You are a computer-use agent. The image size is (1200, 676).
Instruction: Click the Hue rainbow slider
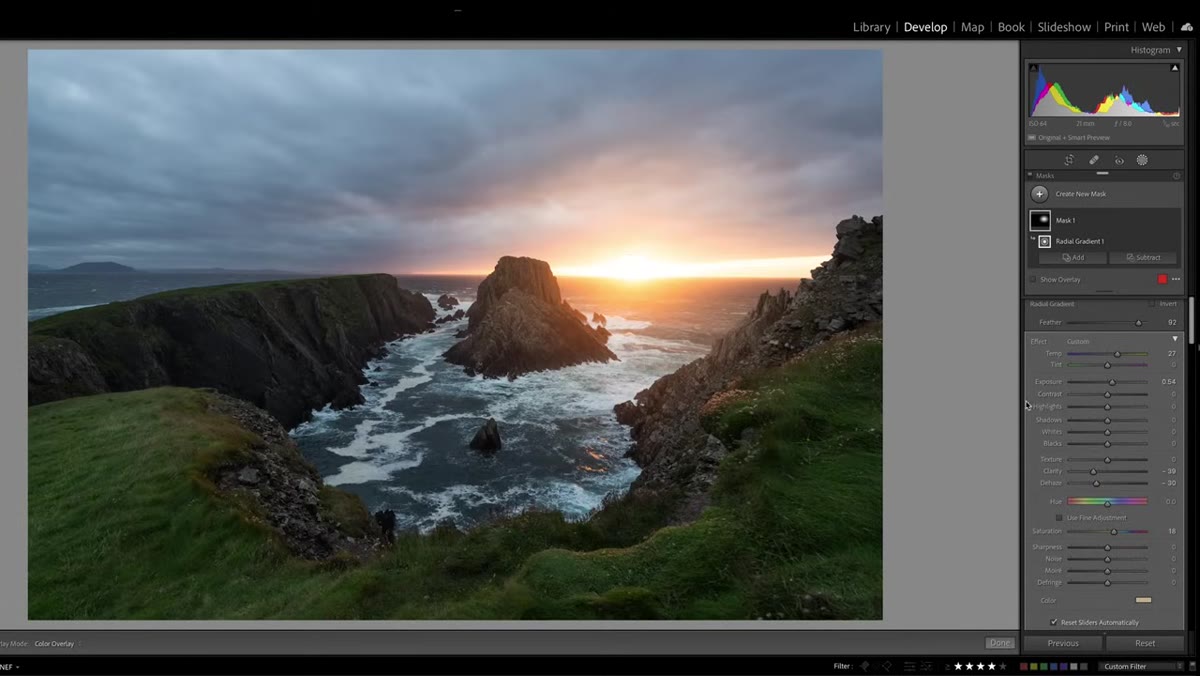[x=1107, y=501]
